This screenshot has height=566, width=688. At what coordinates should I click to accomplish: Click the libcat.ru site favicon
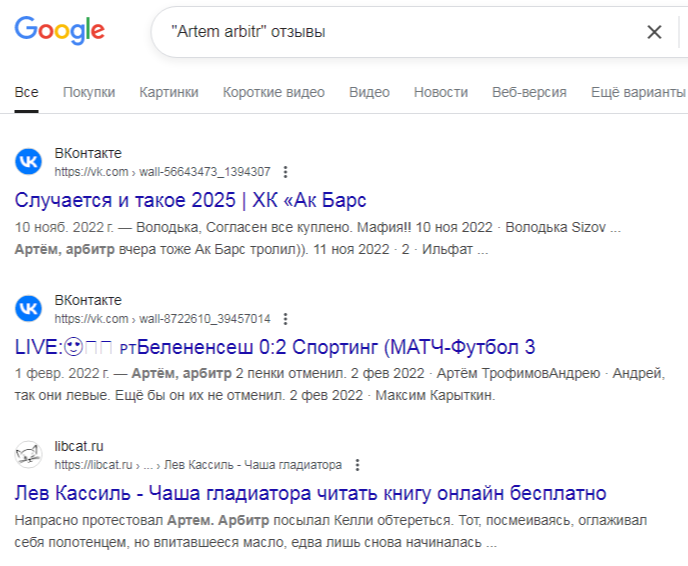tap(29, 456)
